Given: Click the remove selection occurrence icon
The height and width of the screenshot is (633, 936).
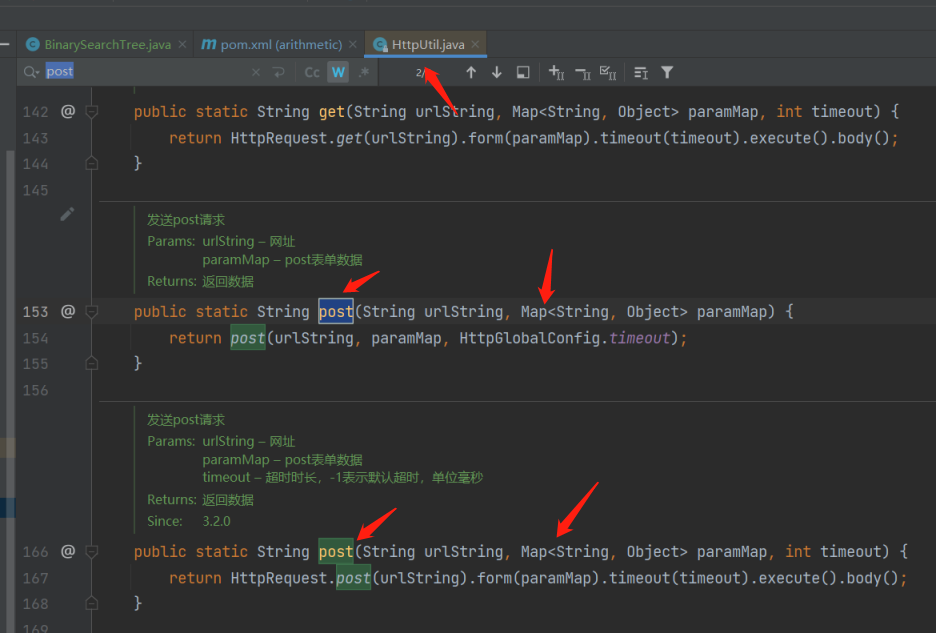Looking at the screenshot, I should coord(582,71).
